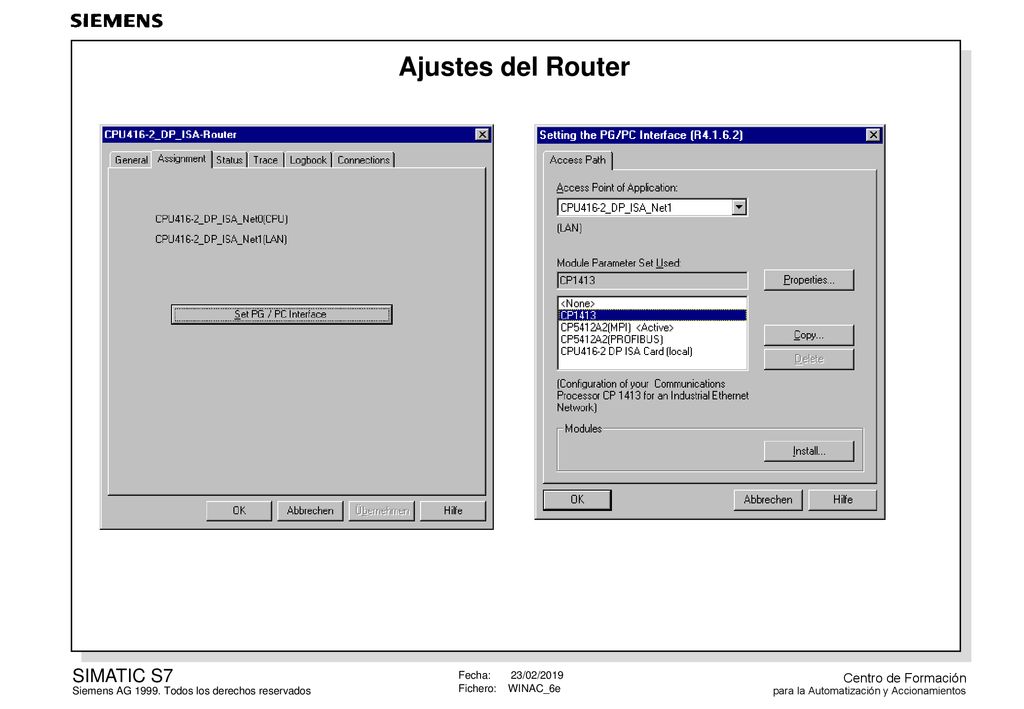Select CPU416-2 DP ISA Card (local)
This screenshot has height=709, width=1024.
tap(652, 351)
